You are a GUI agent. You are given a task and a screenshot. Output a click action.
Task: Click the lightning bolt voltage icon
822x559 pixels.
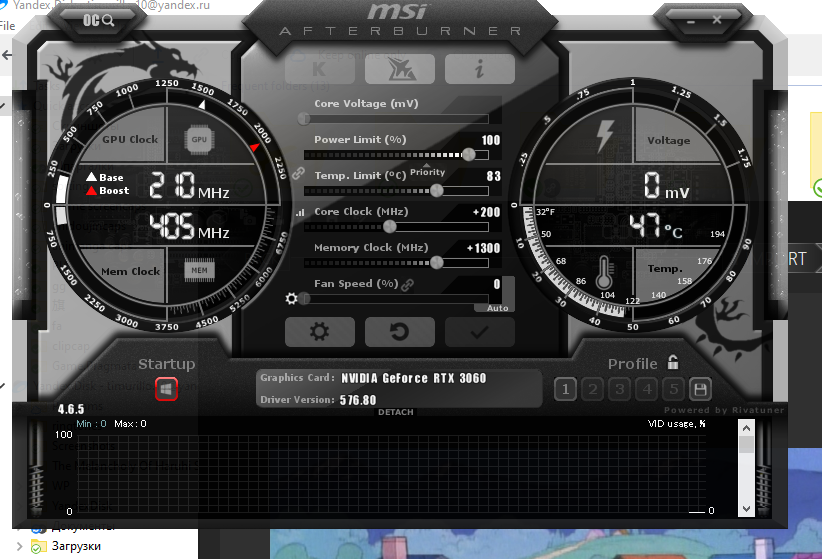tap(605, 136)
